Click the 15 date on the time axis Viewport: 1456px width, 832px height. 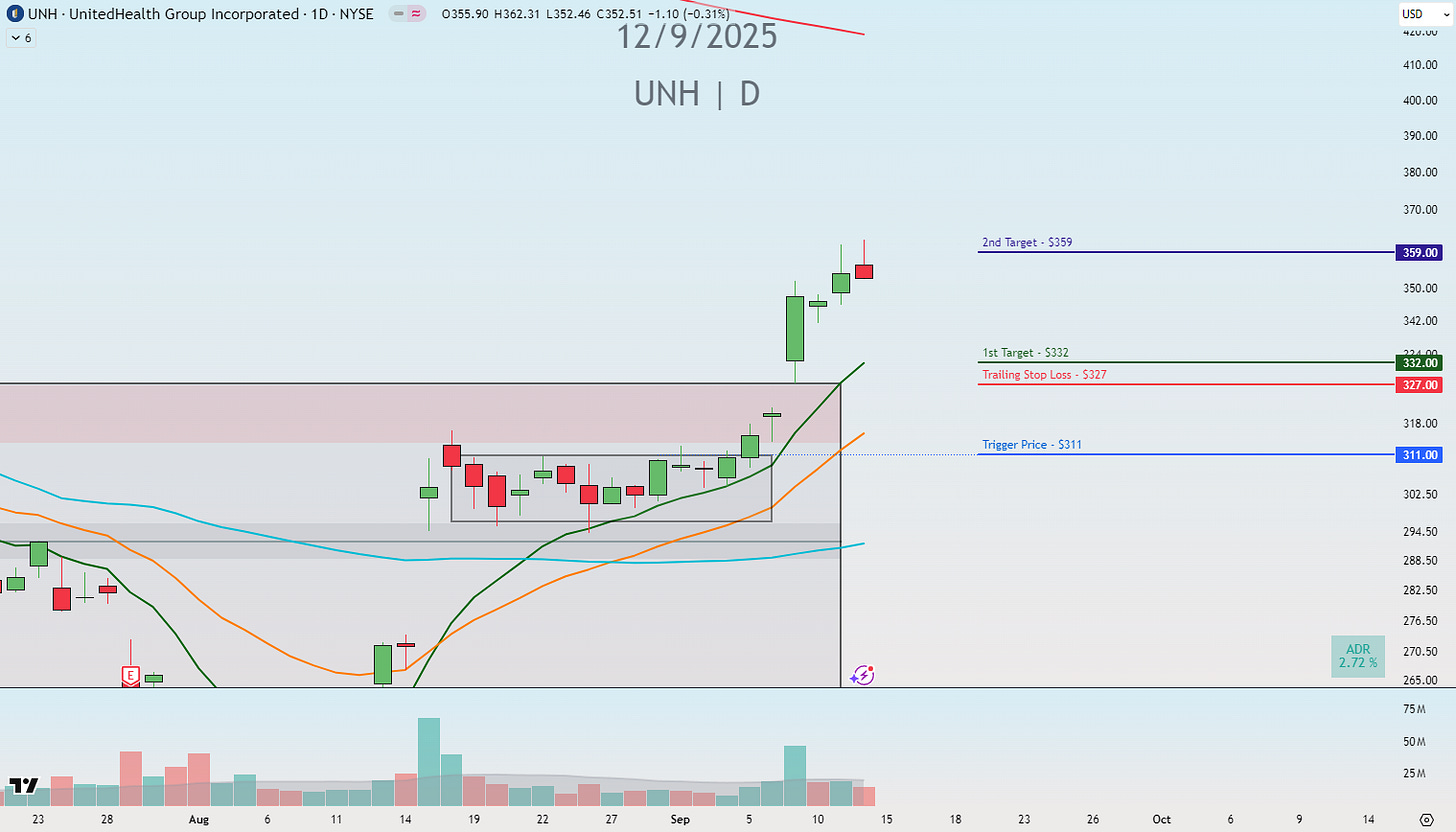pos(886,818)
